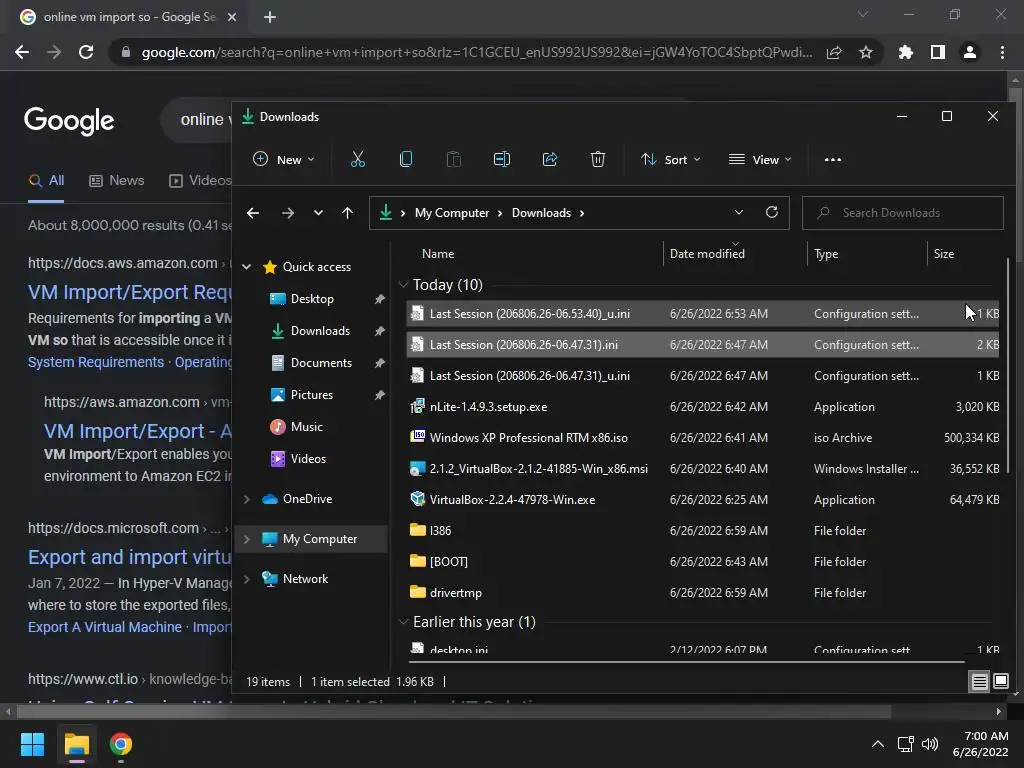Switch to News tab in Google results
Viewport: 1024px width, 768px height.
(x=117, y=180)
